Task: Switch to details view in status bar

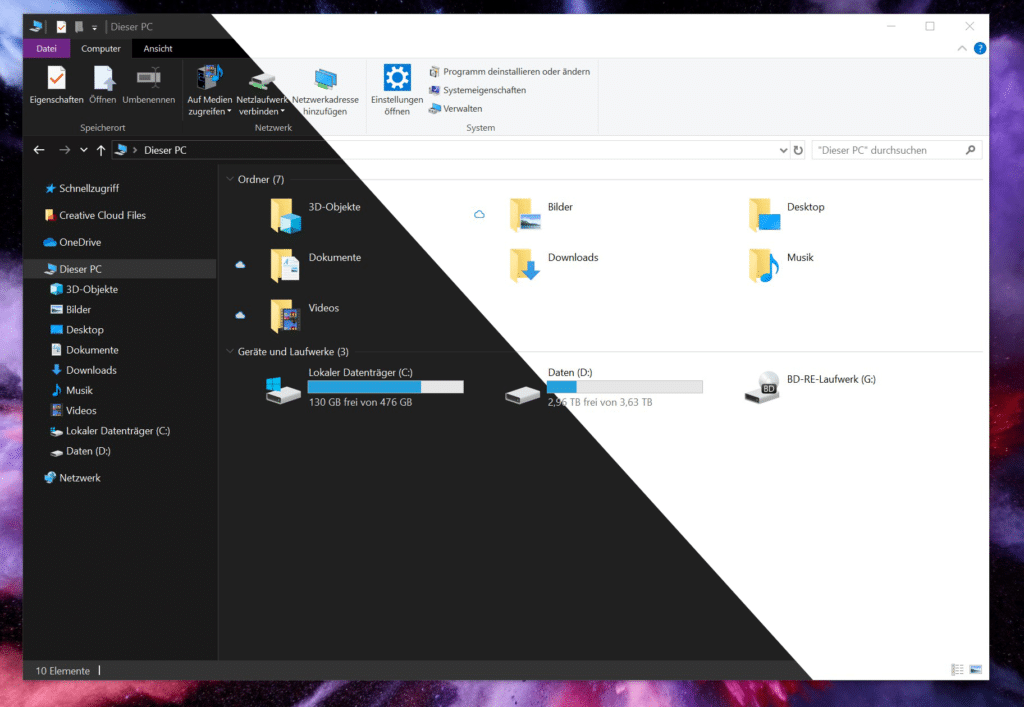Action: click(958, 669)
